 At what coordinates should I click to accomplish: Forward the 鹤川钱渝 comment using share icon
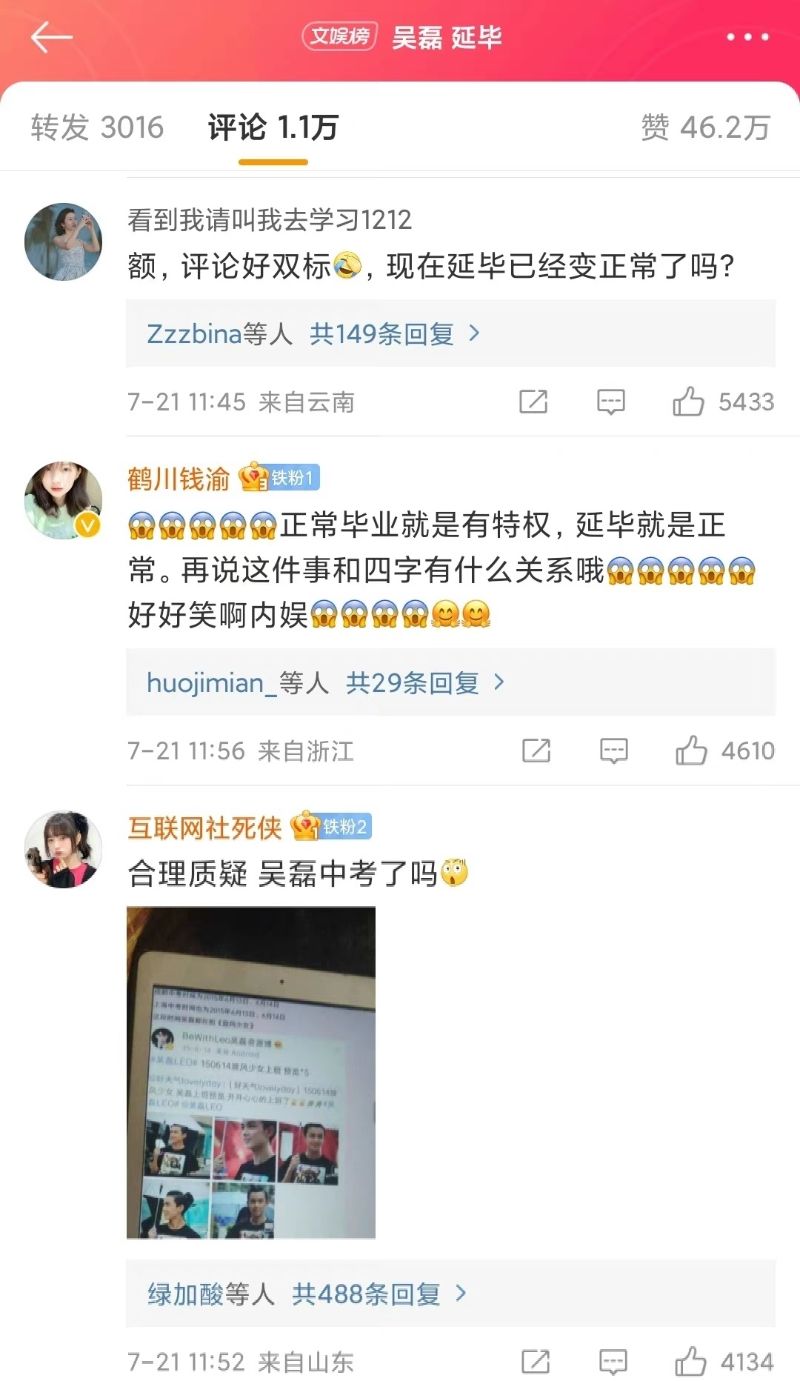(537, 750)
